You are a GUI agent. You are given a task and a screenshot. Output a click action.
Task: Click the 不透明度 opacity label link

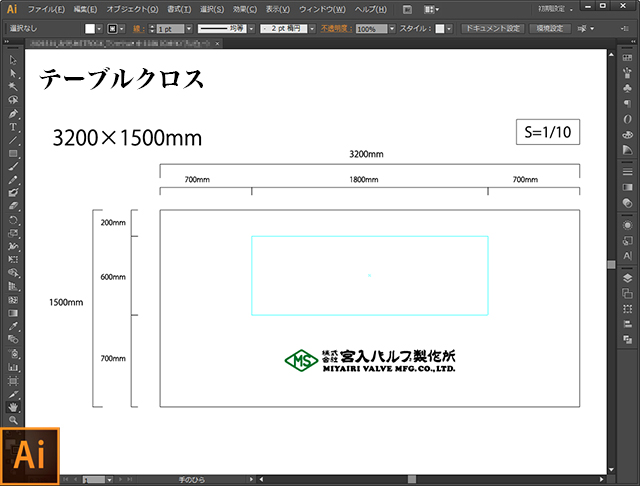pyautogui.click(x=336, y=29)
